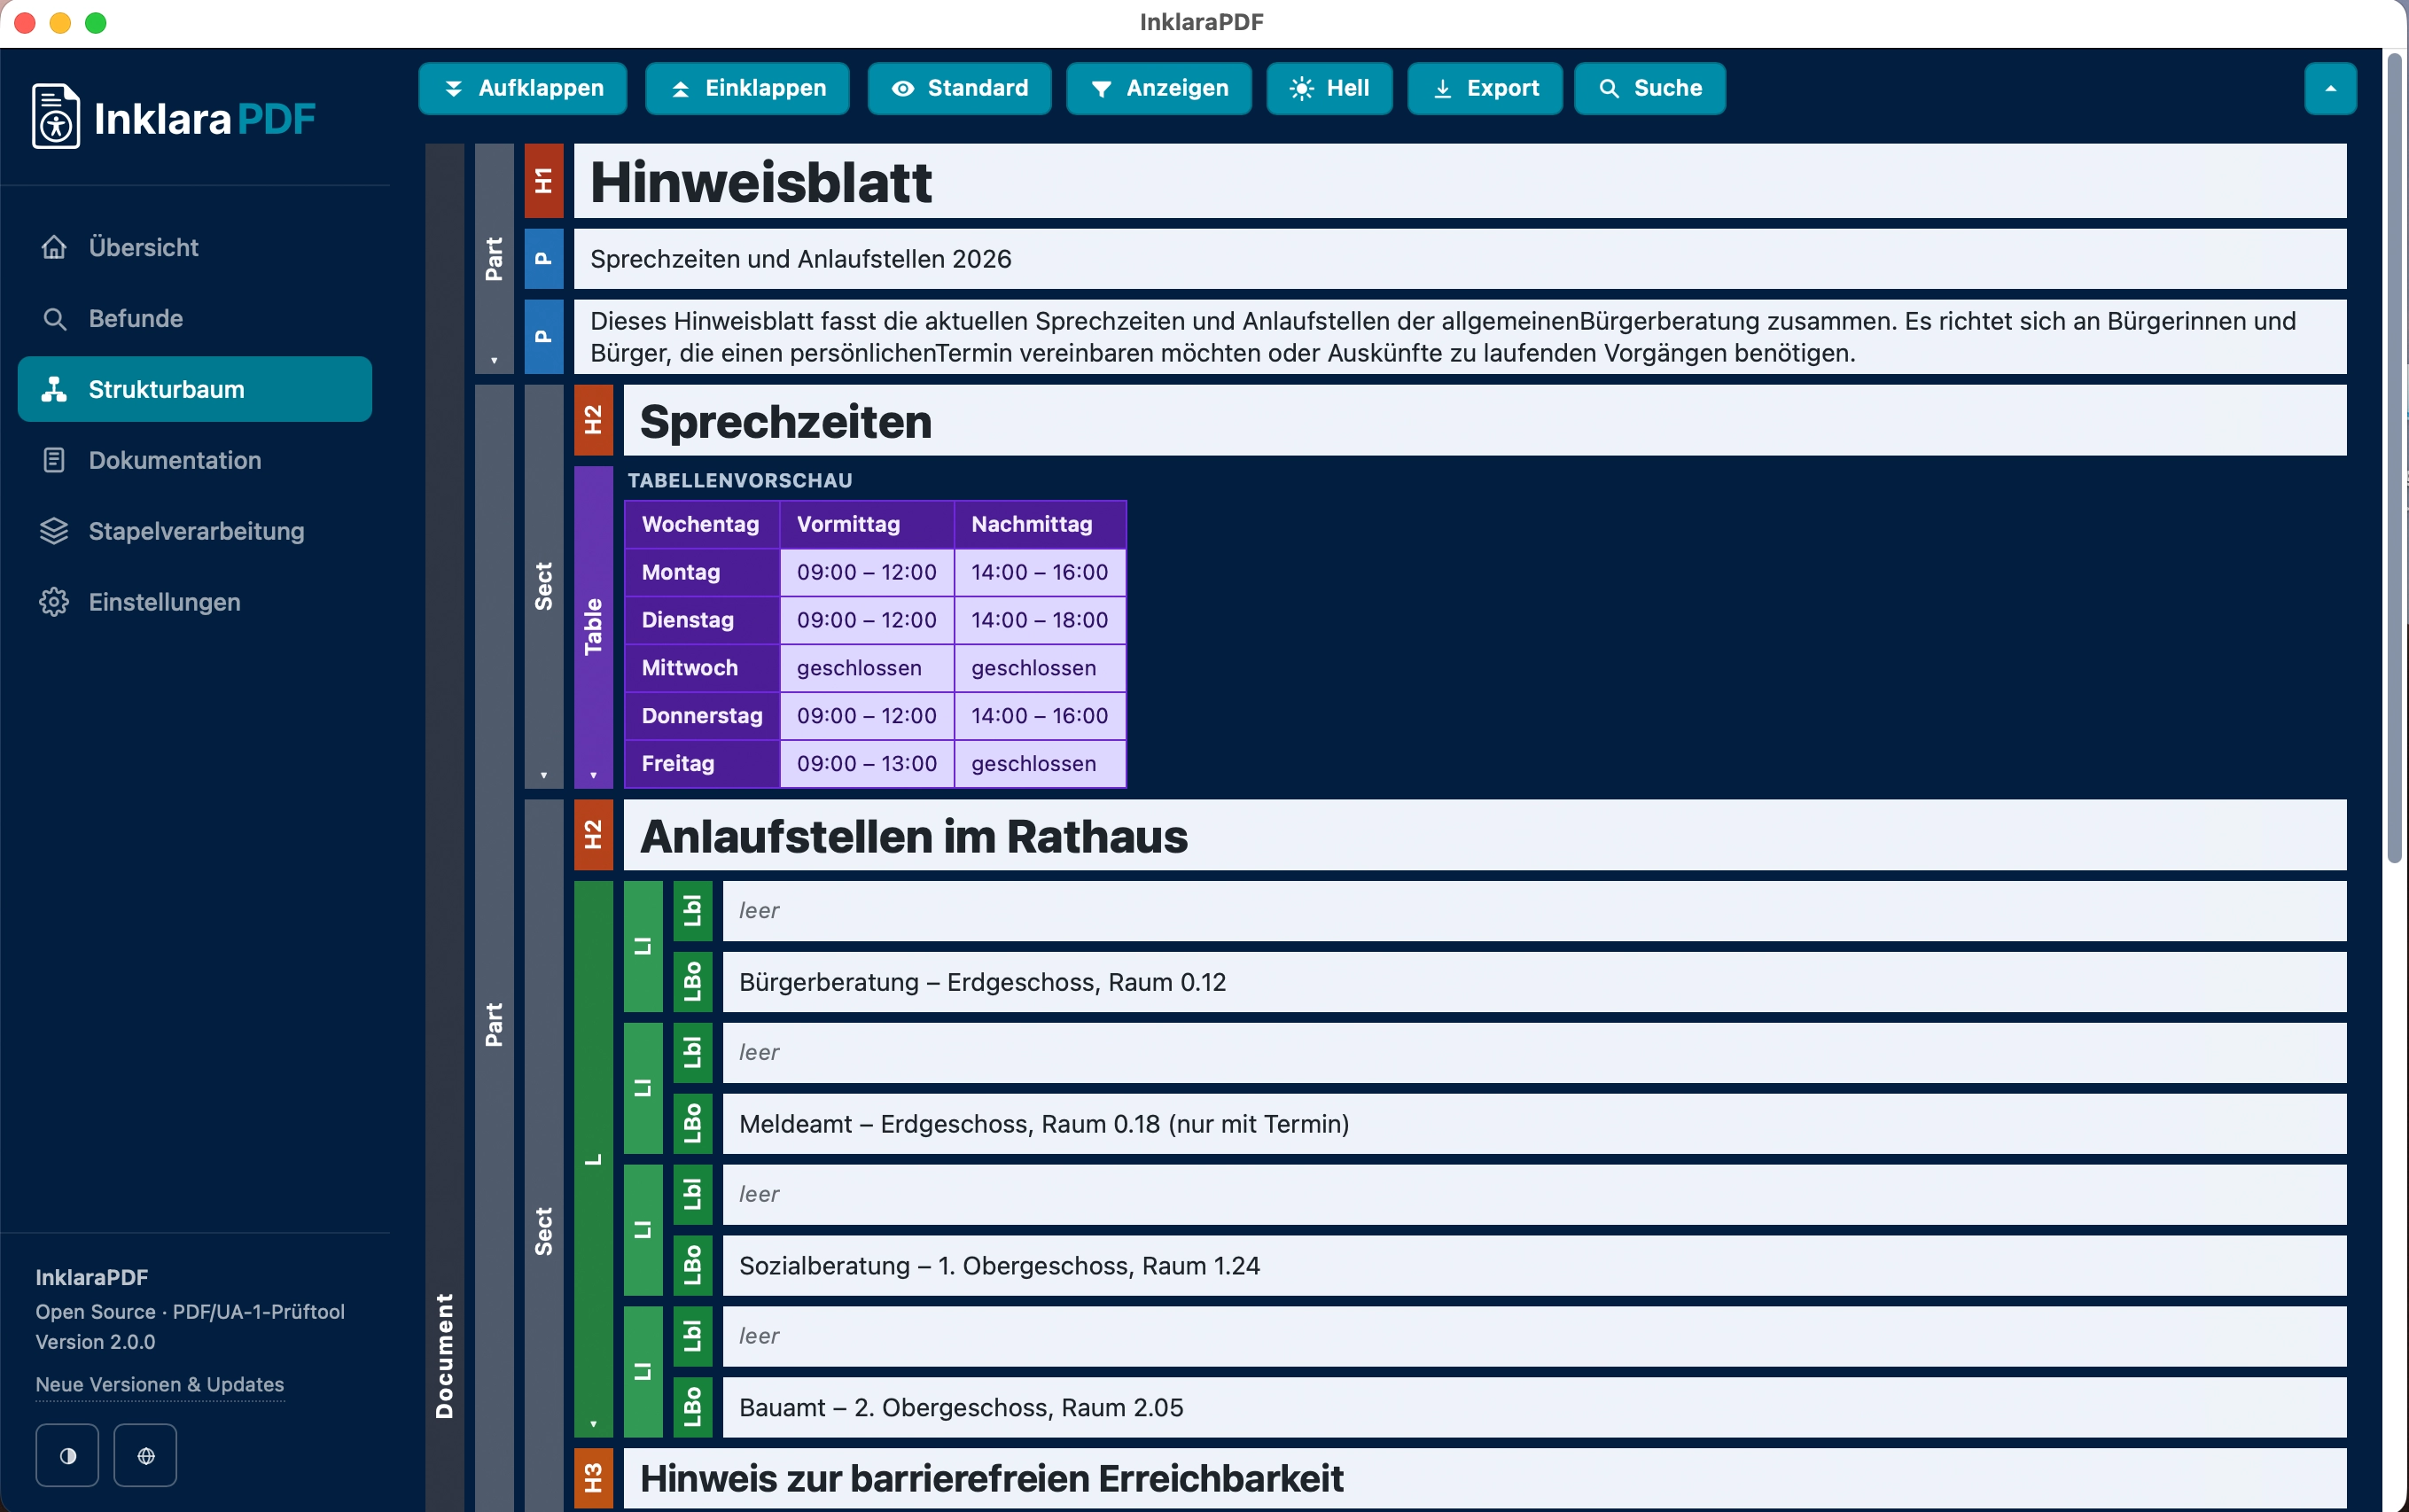Open the Dokumentation section
Image resolution: width=2409 pixels, height=1512 pixels.
click(195, 460)
